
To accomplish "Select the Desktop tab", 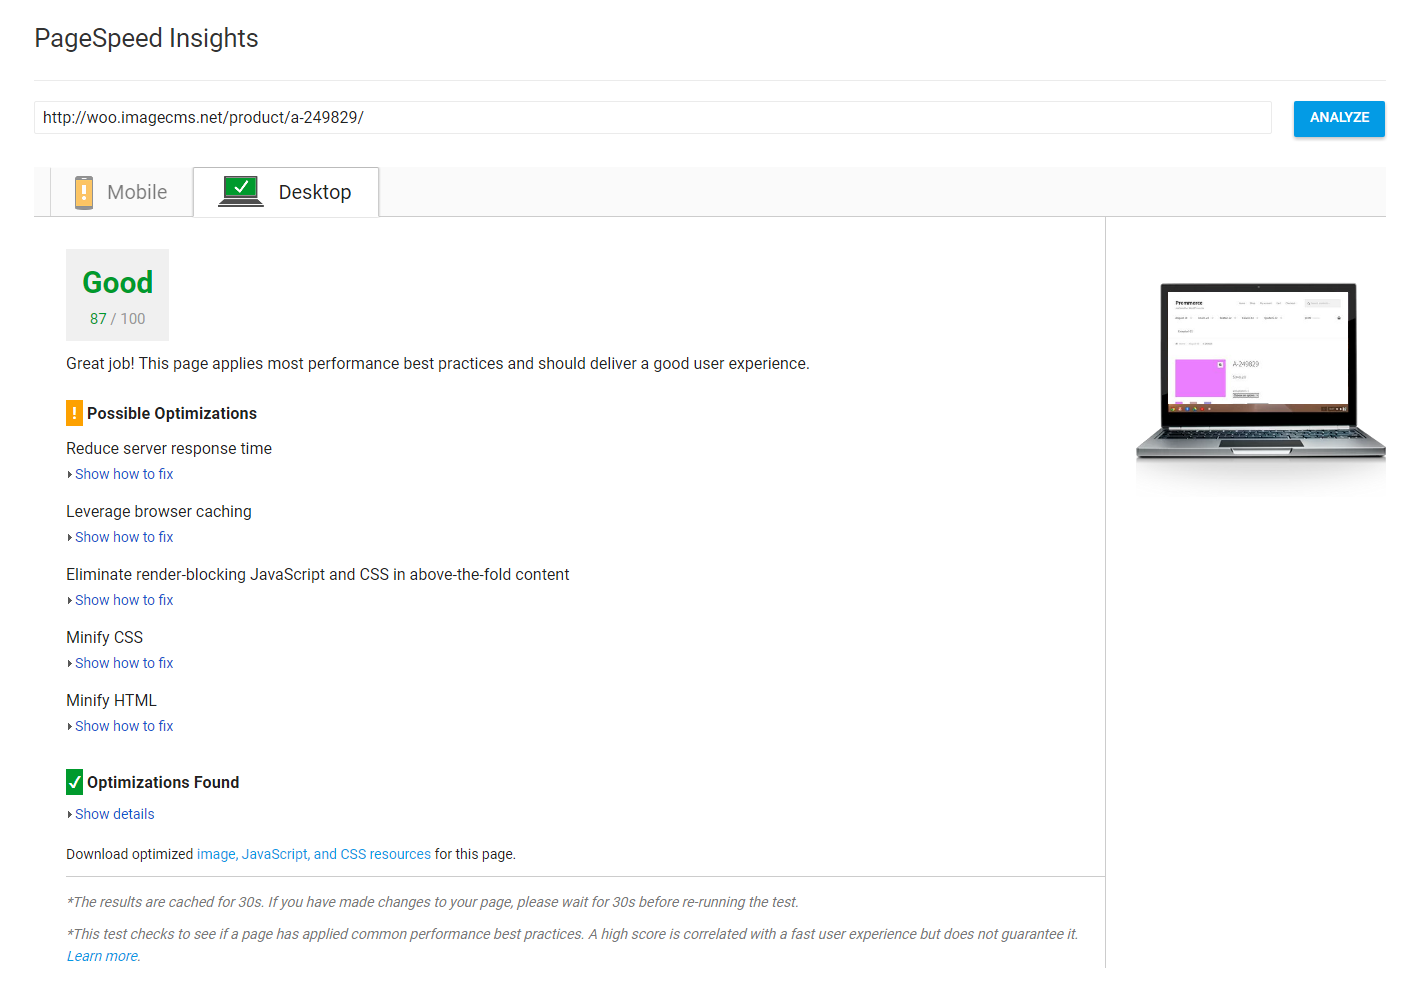I will [286, 192].
